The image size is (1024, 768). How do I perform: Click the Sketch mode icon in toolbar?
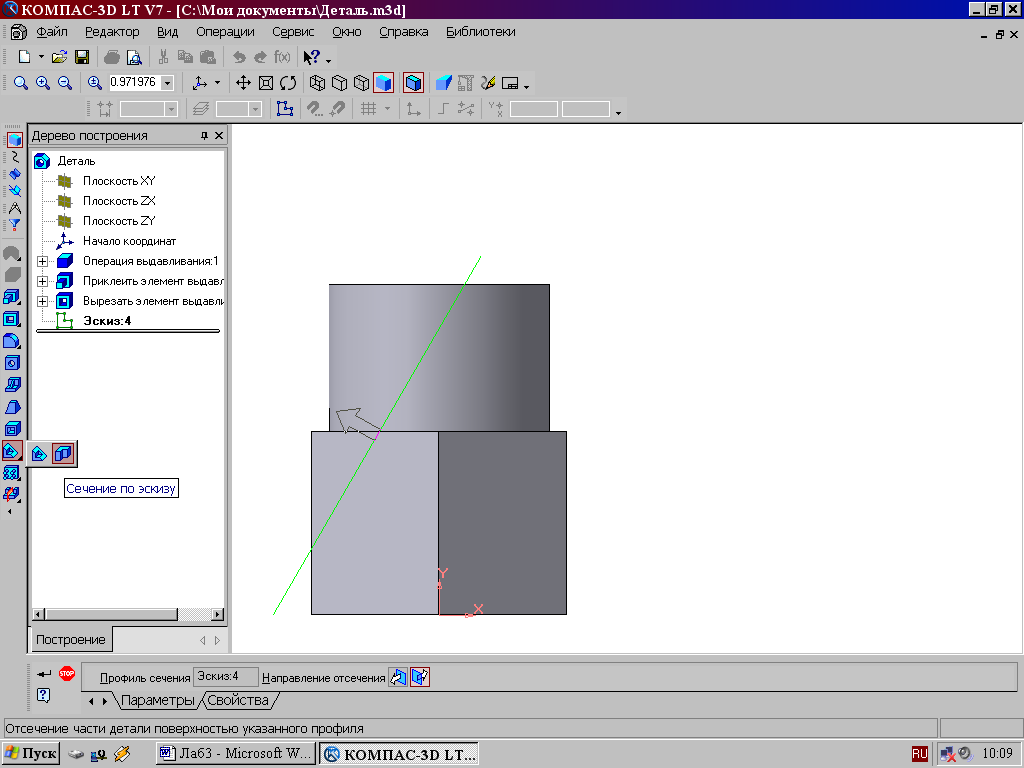[284, 109]
